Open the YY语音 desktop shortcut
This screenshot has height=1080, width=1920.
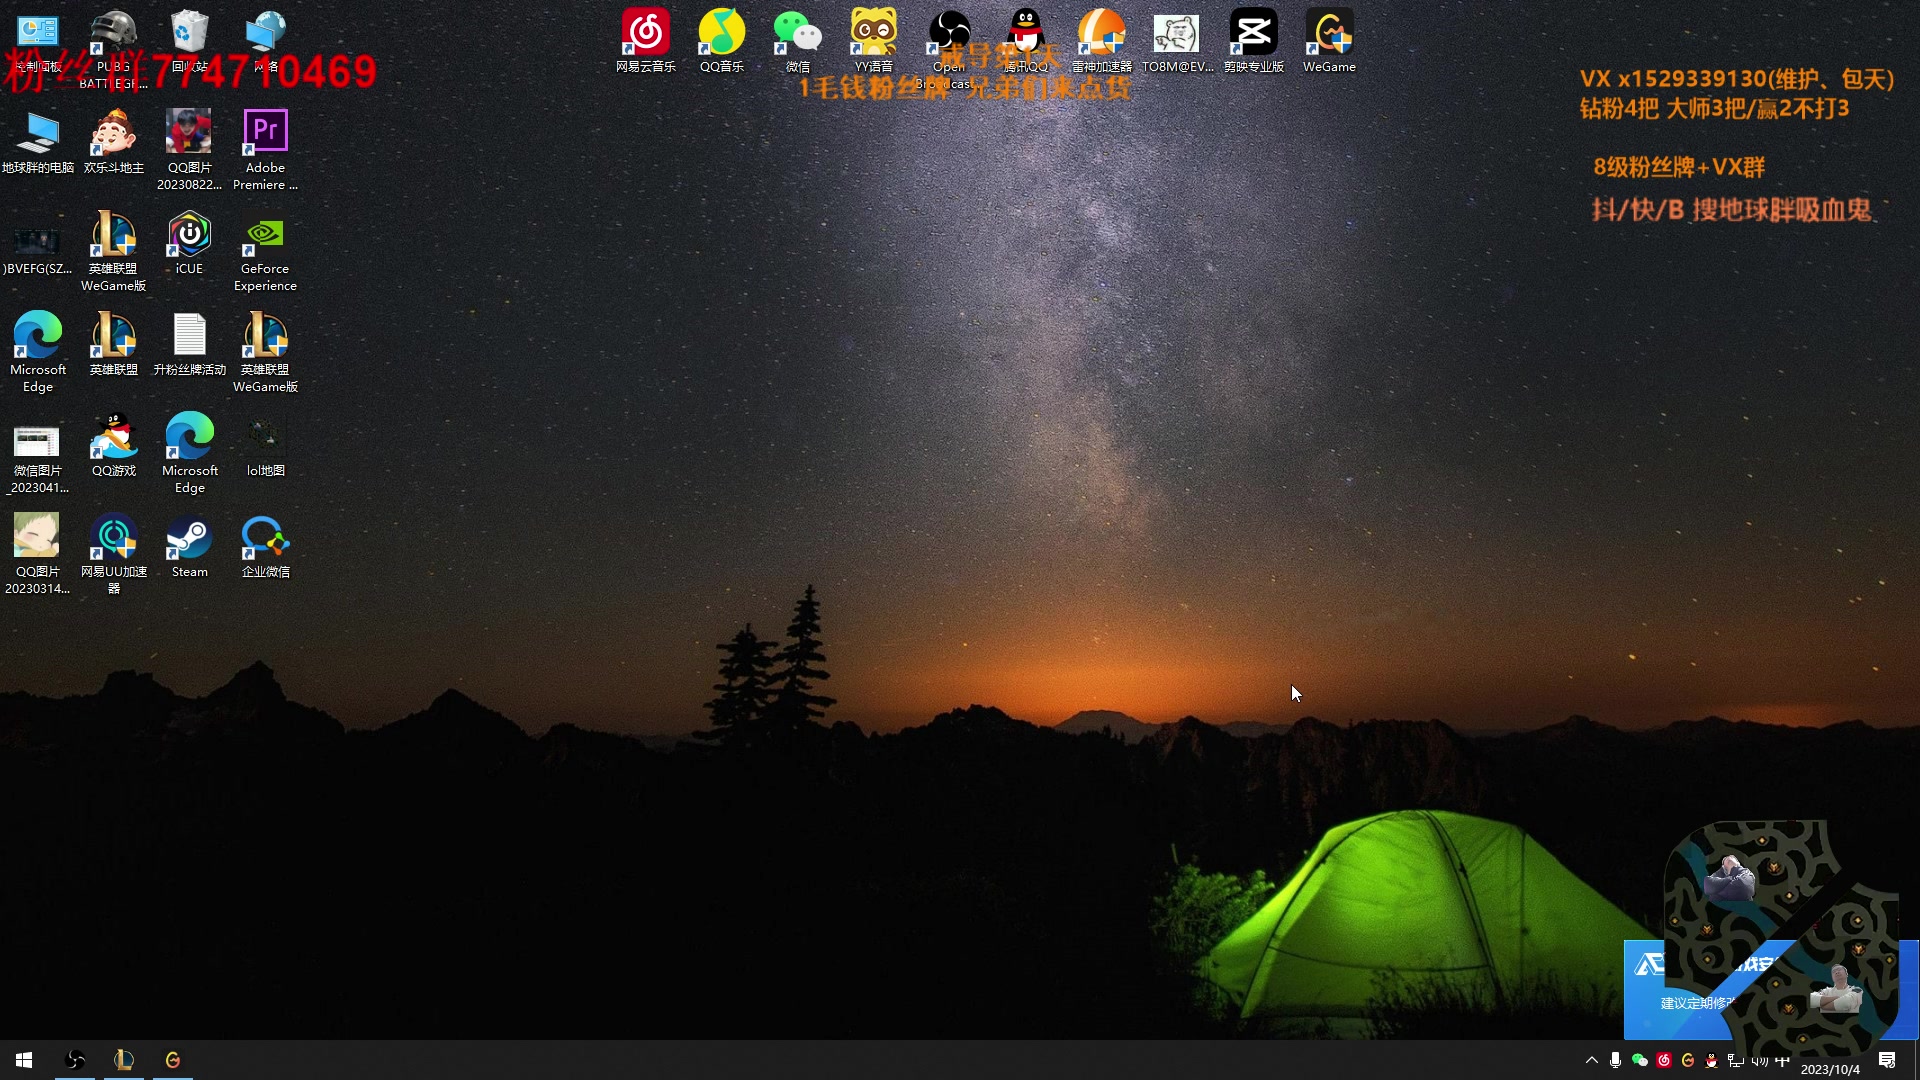point(874,40)
